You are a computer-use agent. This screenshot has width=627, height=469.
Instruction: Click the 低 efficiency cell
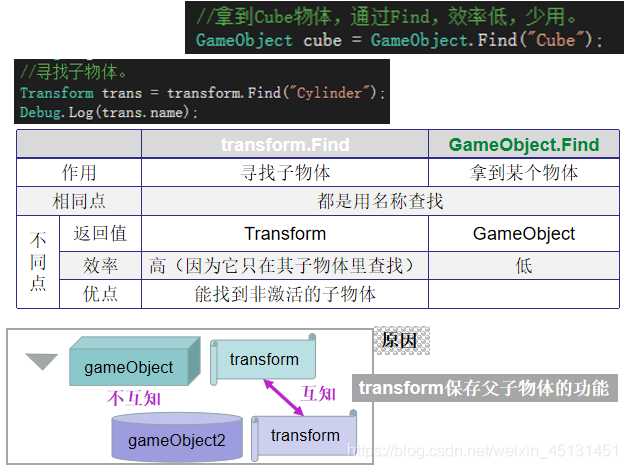coord(524,265)
